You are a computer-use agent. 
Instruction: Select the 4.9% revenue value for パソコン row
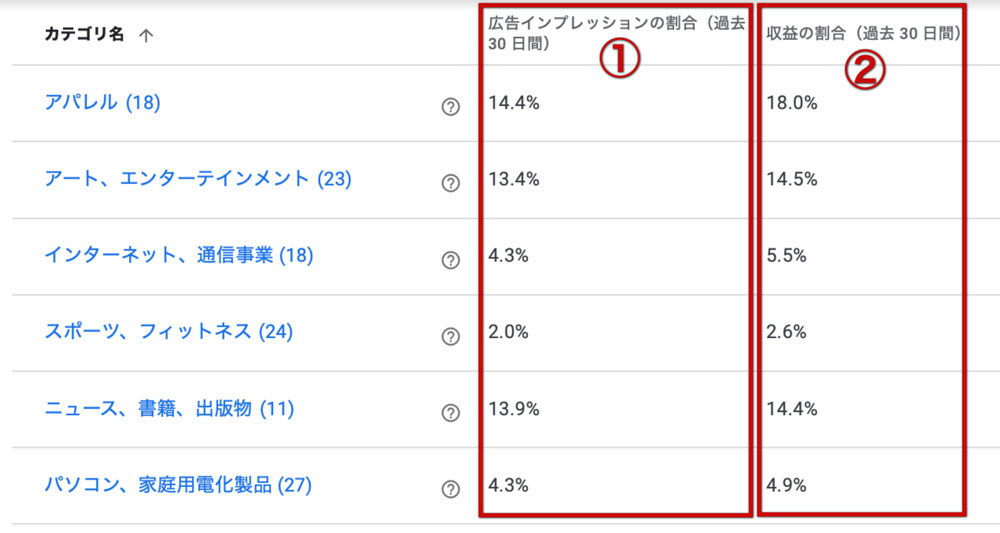point(786,485)
